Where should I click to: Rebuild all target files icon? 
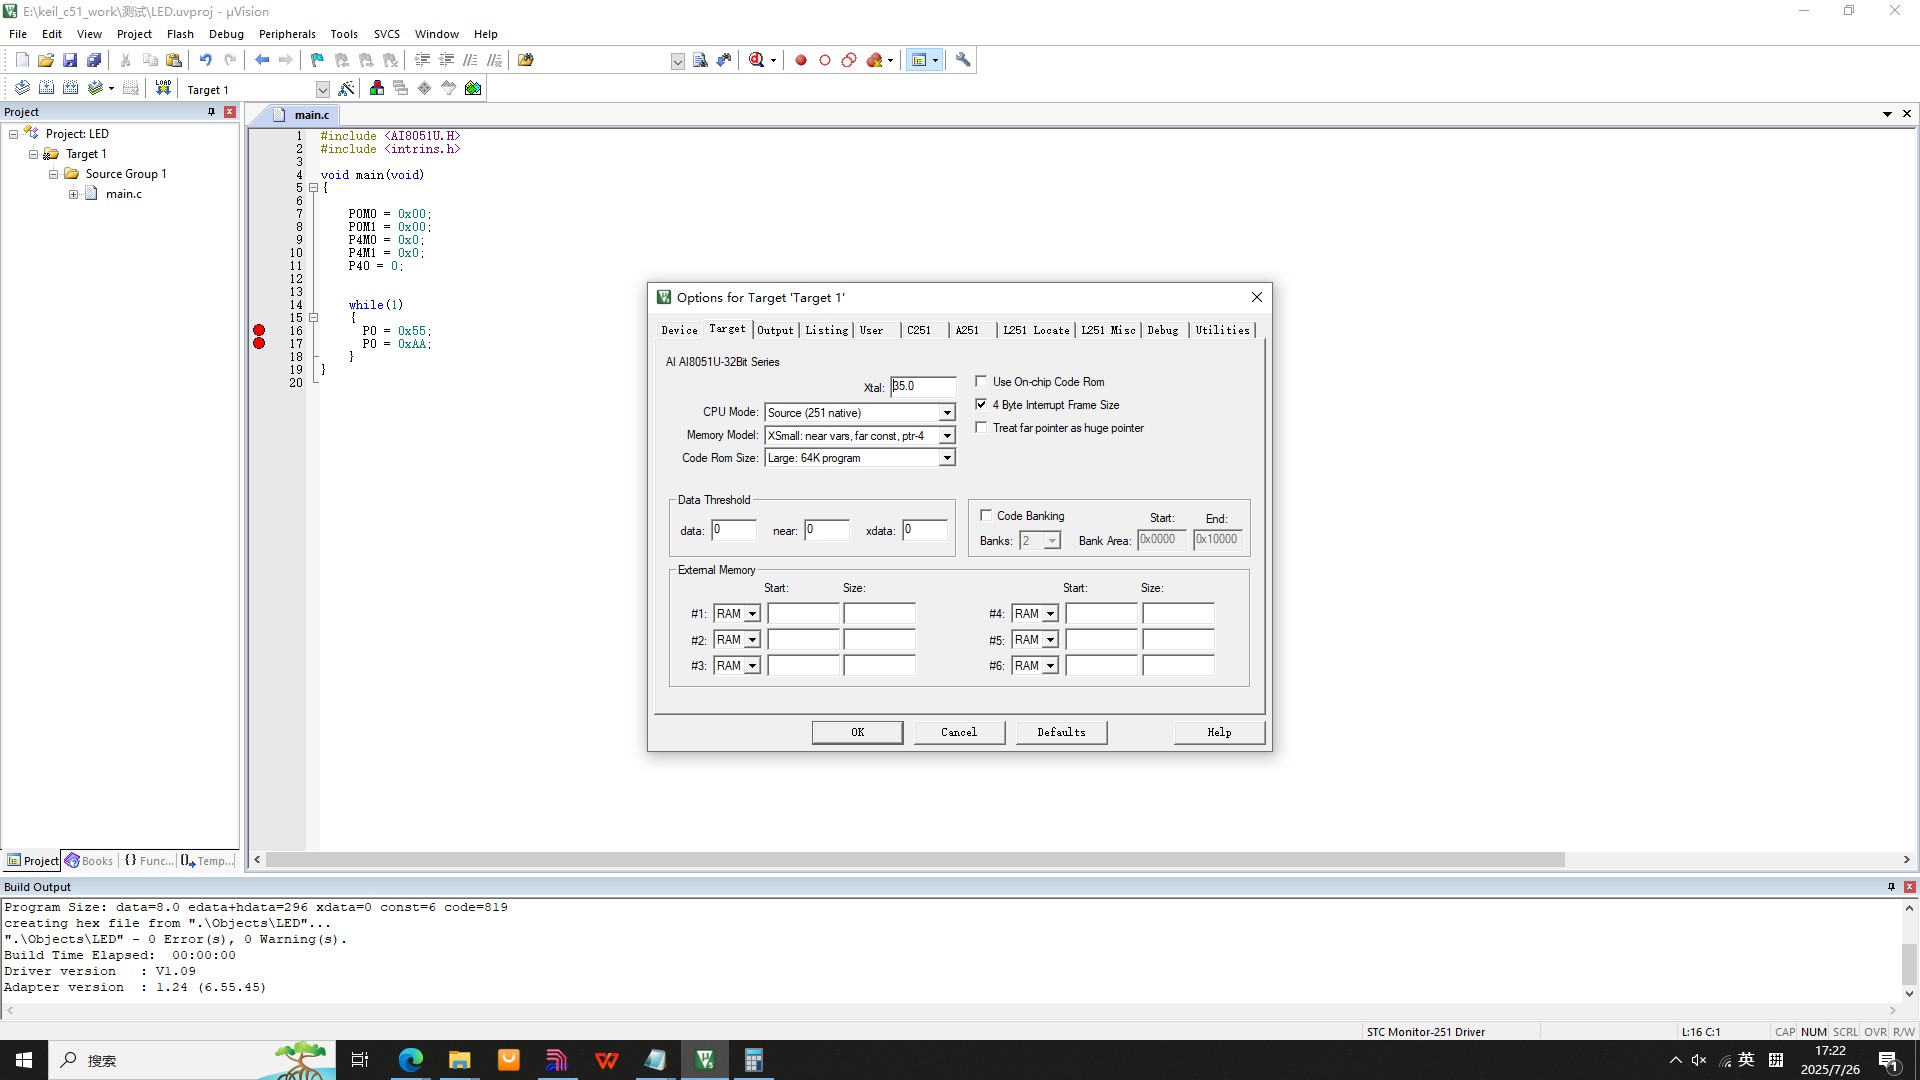pos(70,88)
